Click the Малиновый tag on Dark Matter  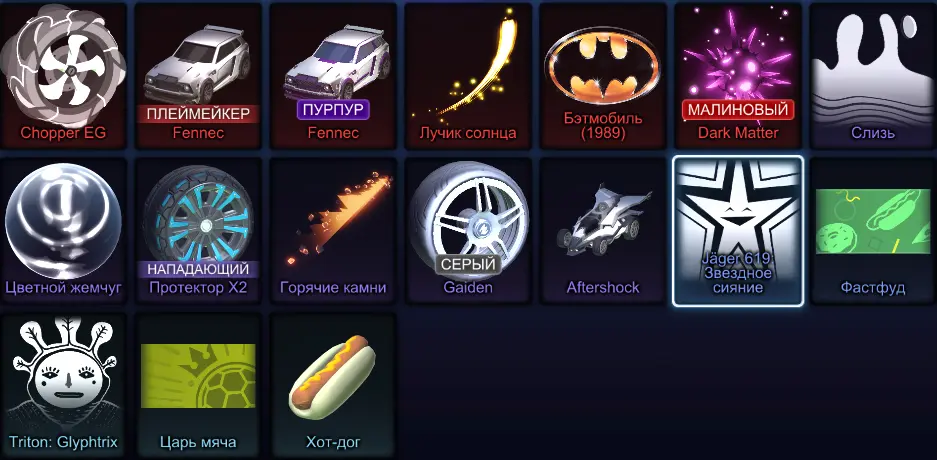point(738,109)
